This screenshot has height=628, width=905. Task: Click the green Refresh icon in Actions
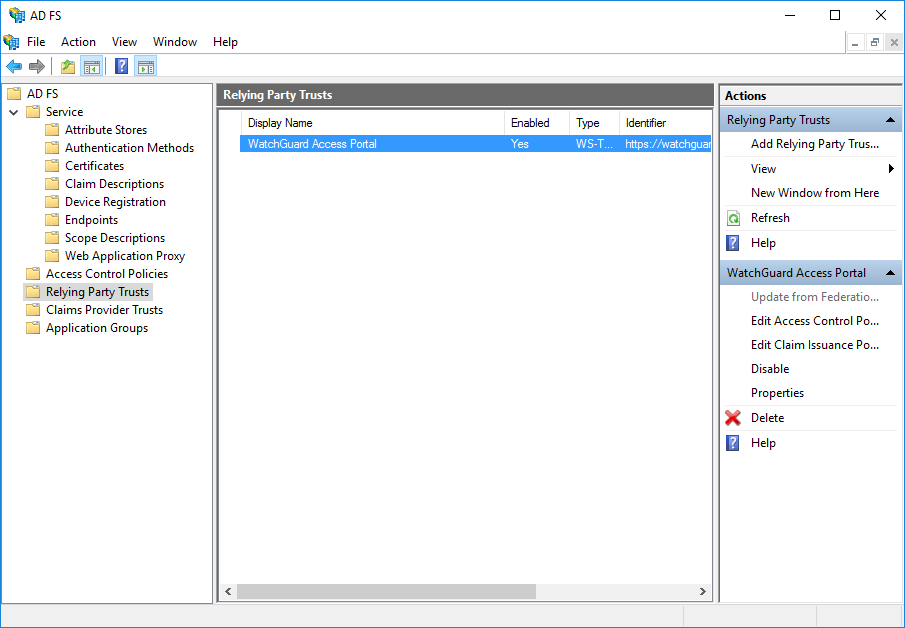[x=733, y=218]
